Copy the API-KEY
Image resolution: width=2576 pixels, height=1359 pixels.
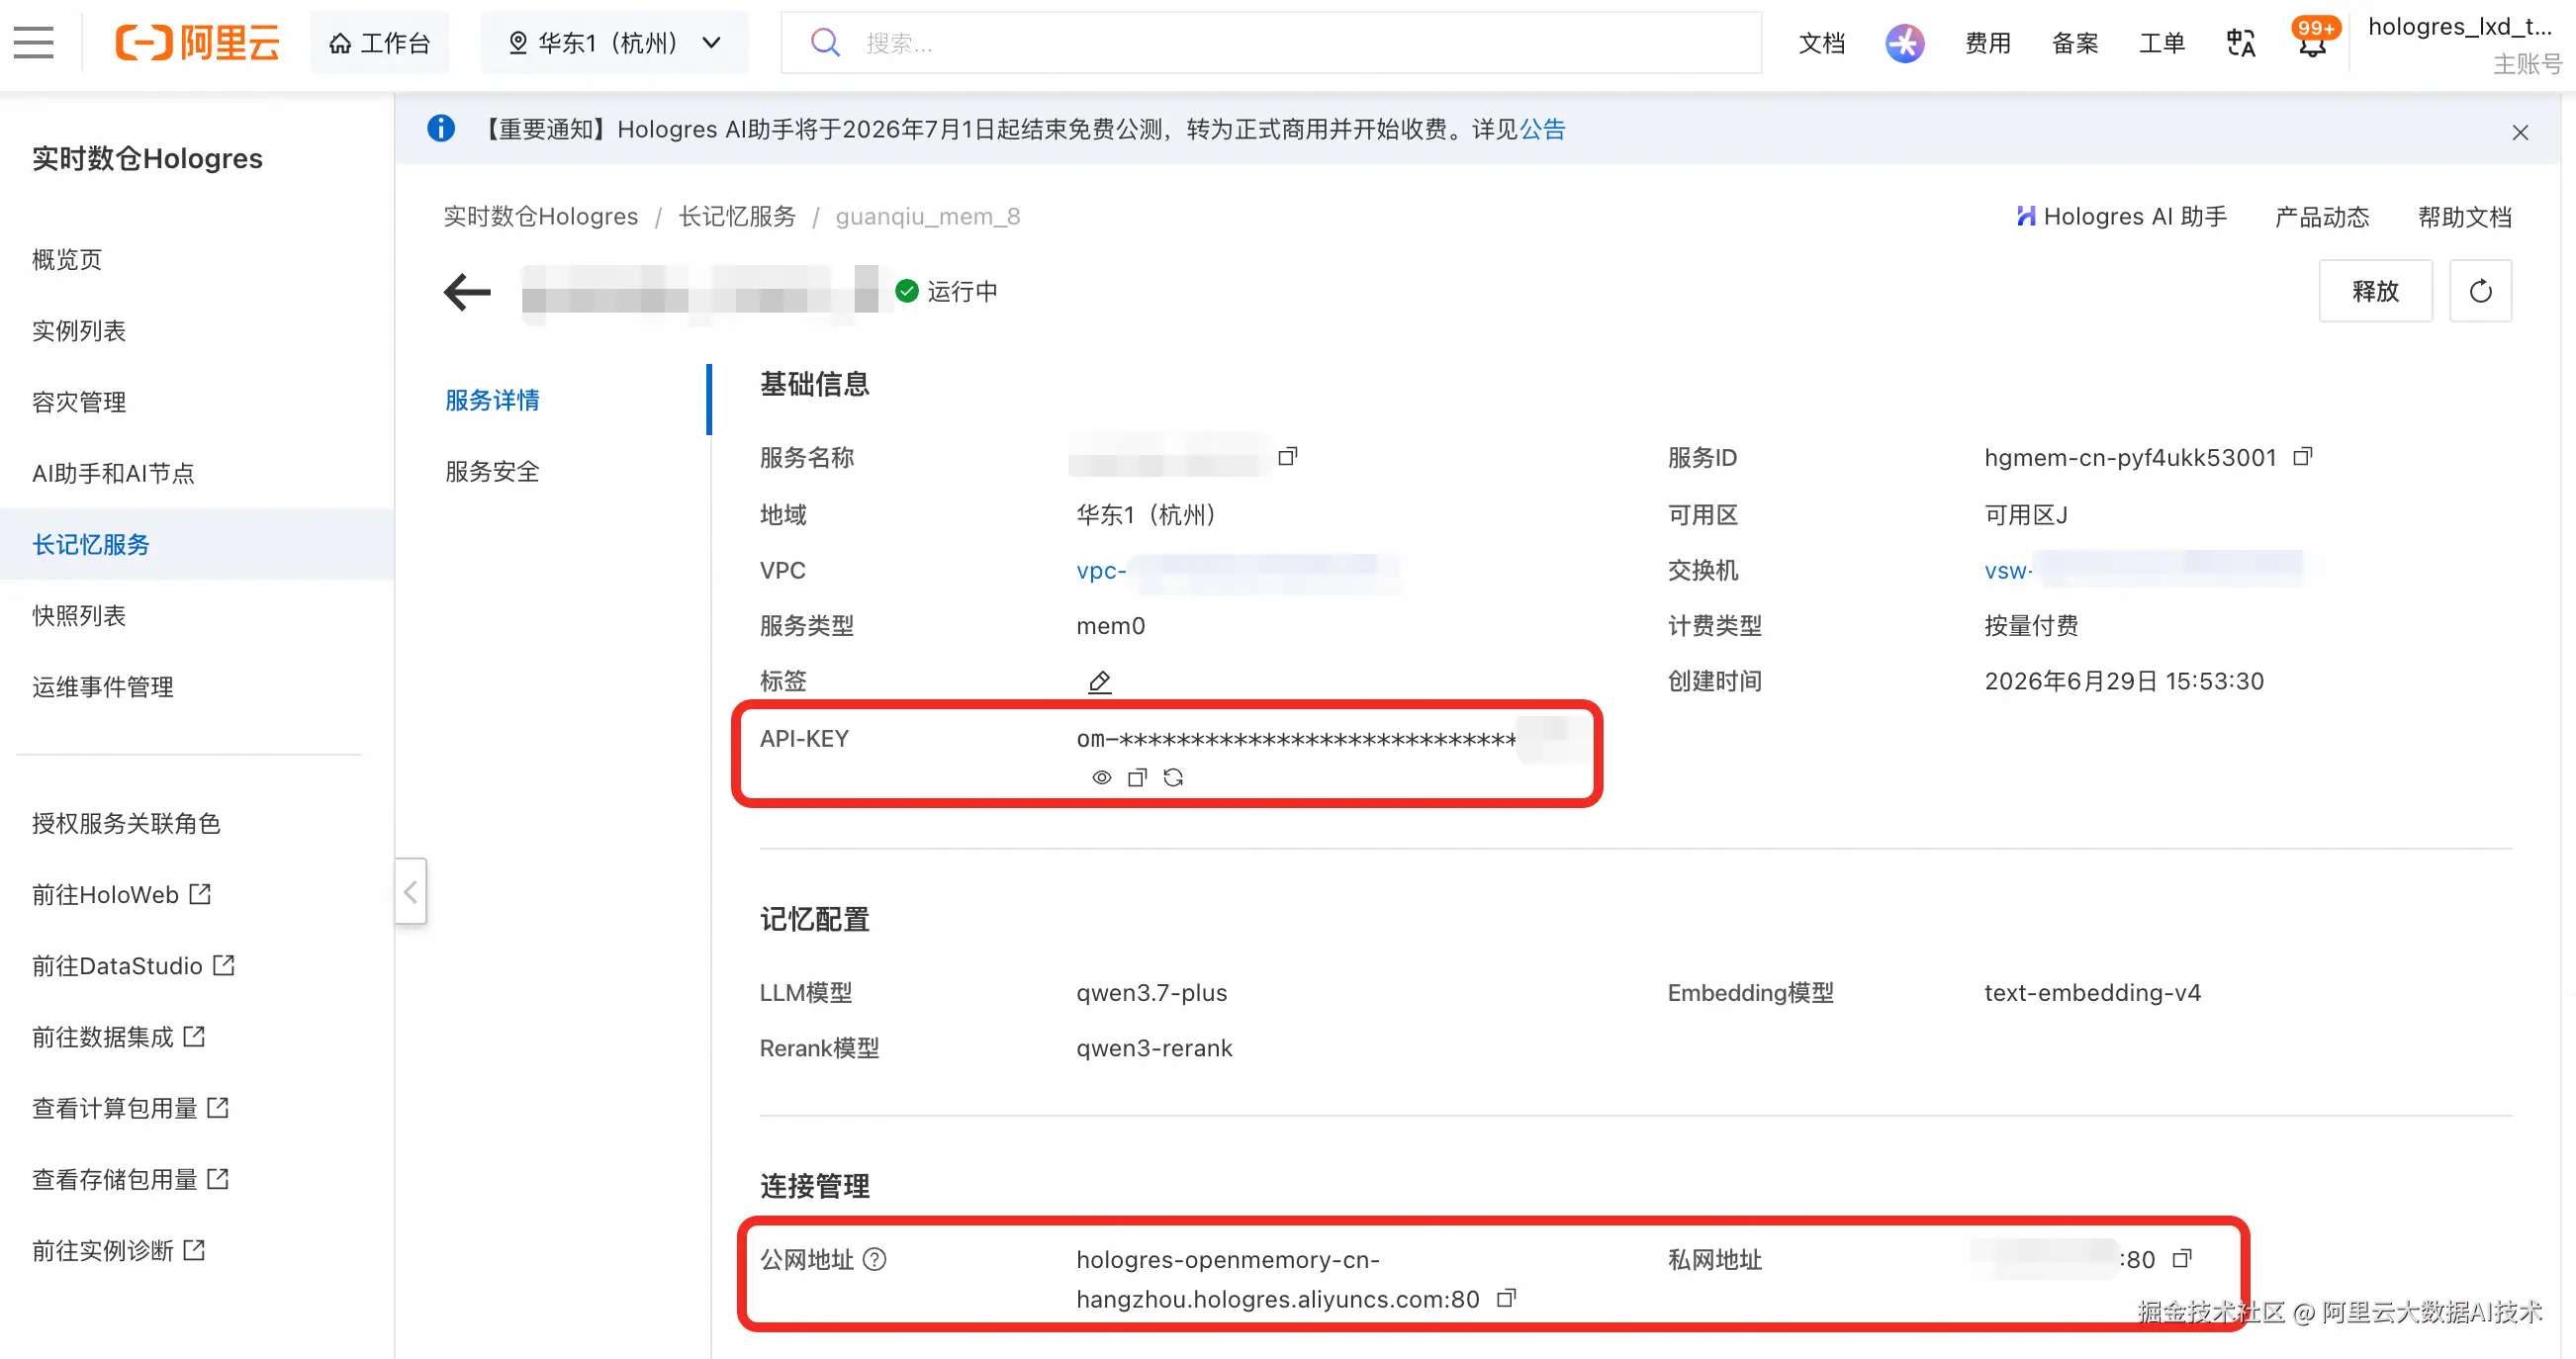(x=1137, y=777)
